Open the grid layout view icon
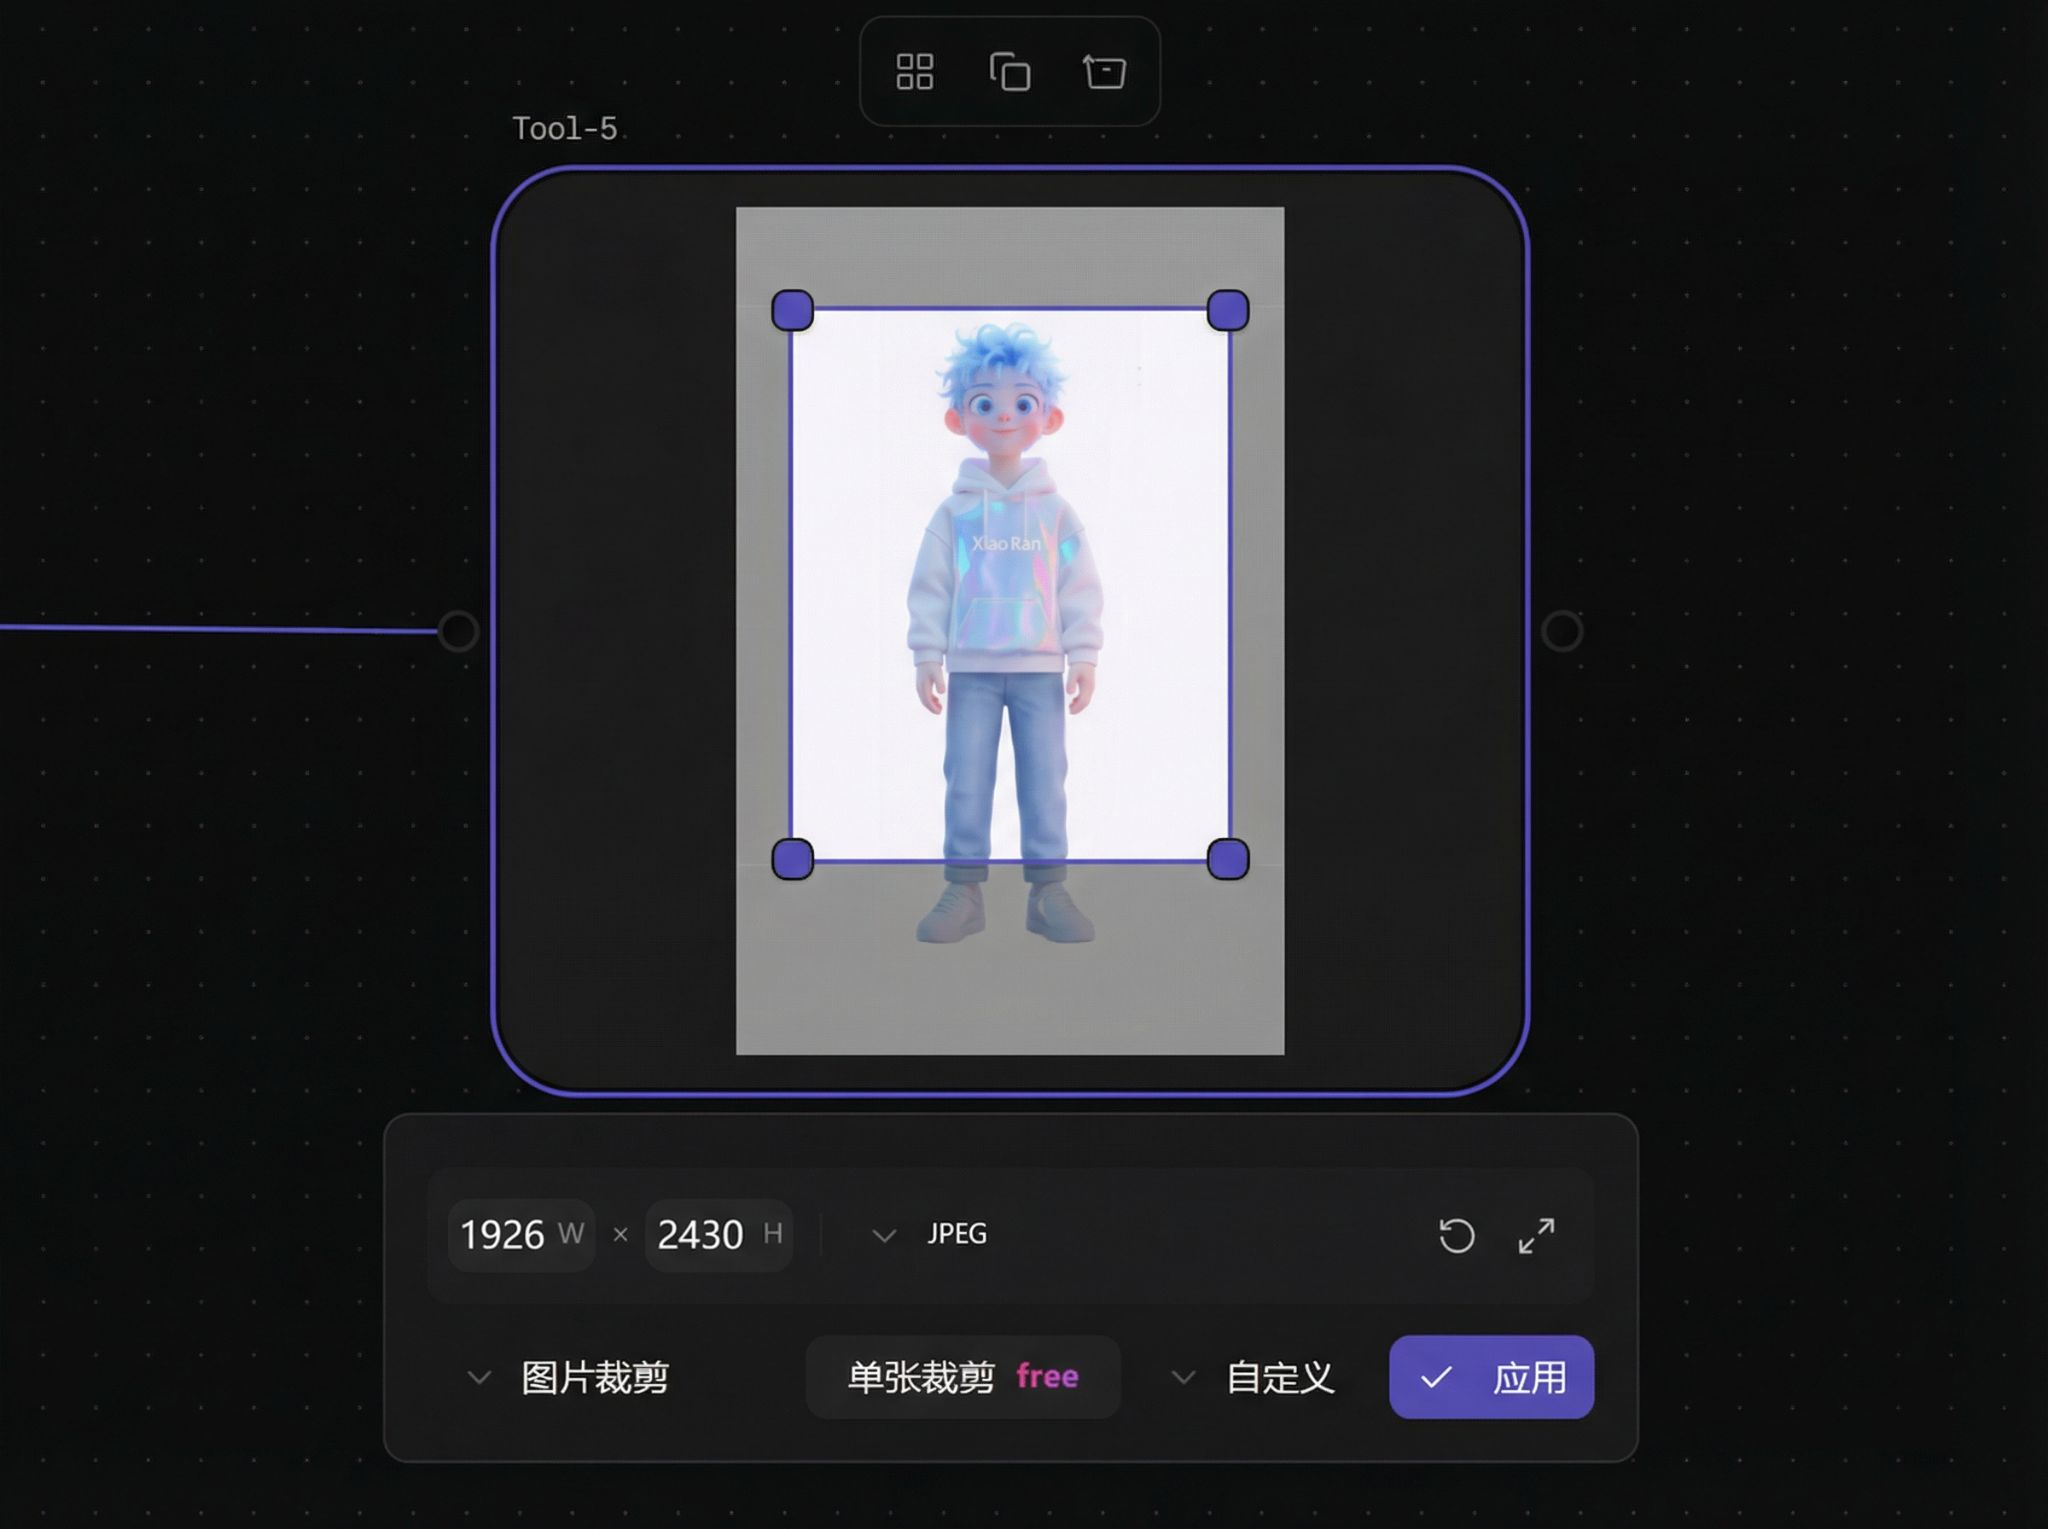2048x1529 pixels. click(916, 71)
